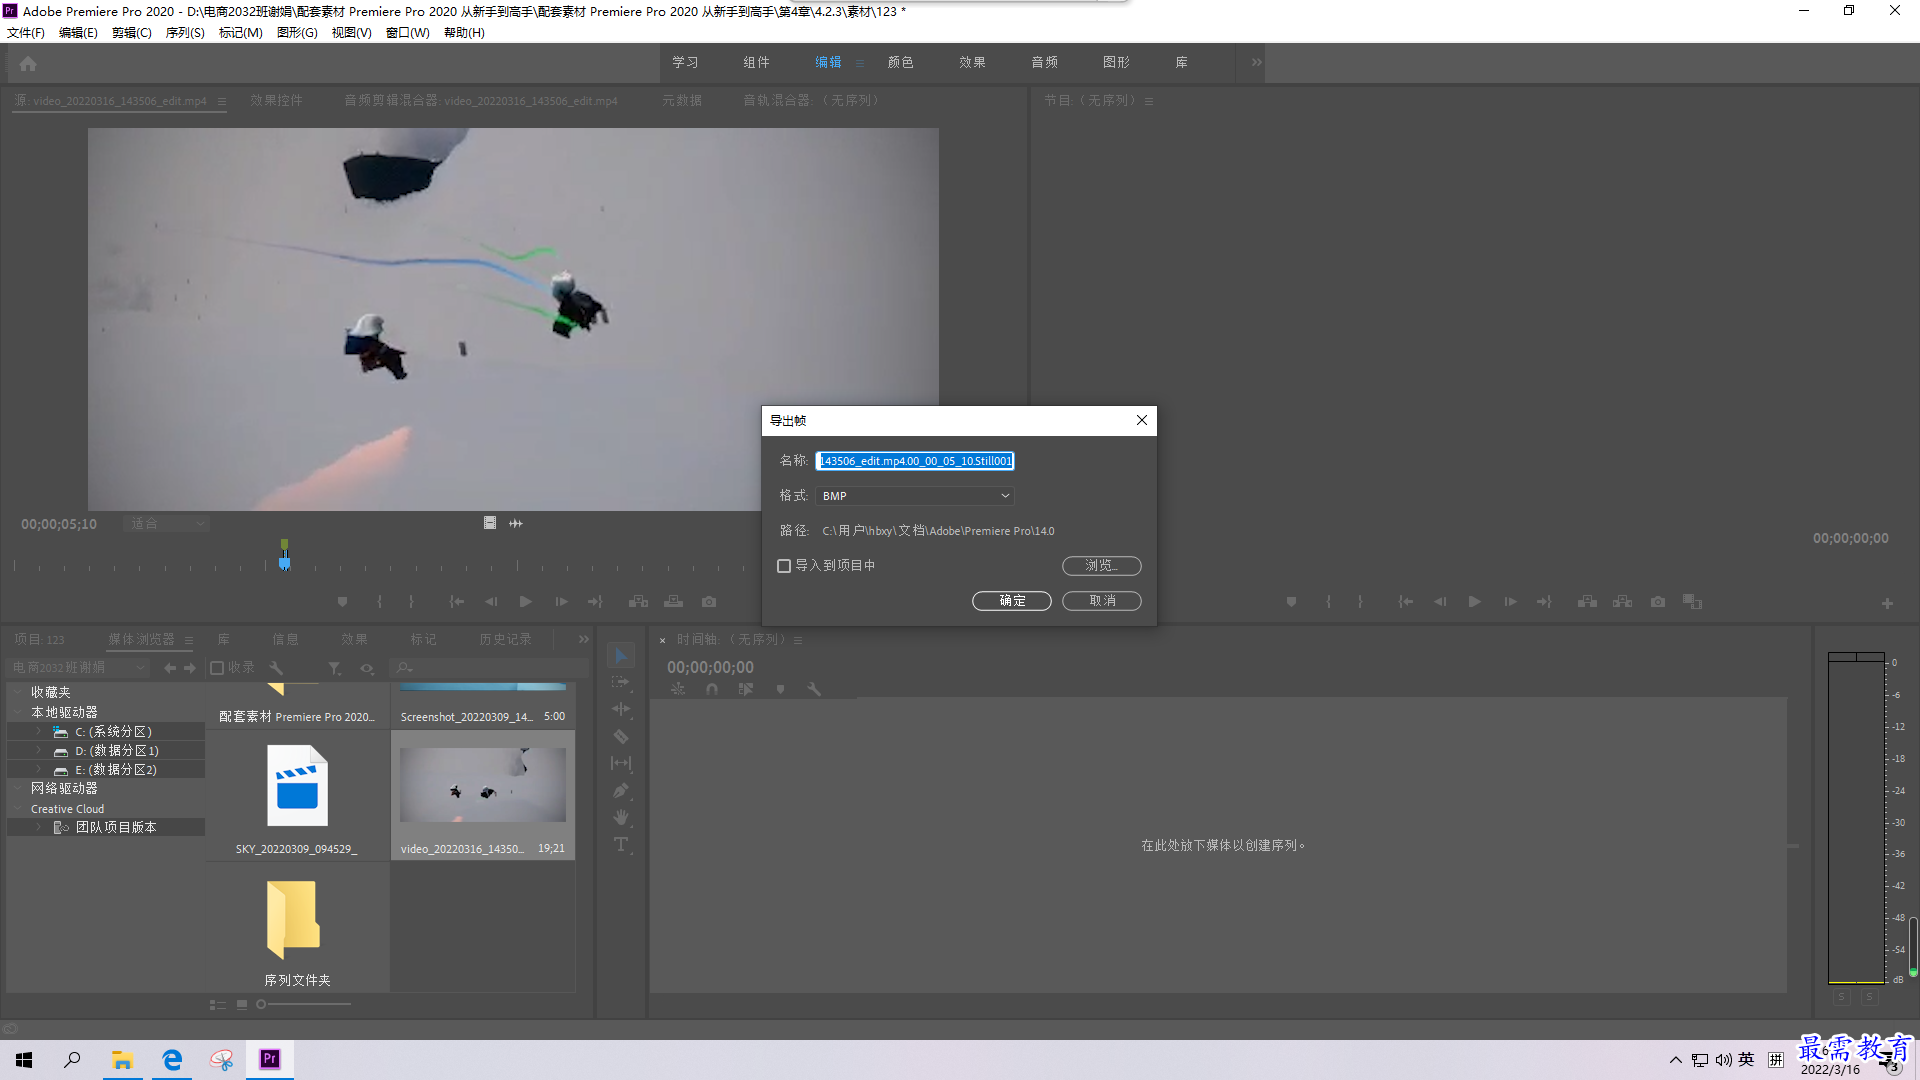Image resolution: width=1920 pixels, height=1080 pixels.
Task: Open Sequence menu
Action: click(185, 33)
